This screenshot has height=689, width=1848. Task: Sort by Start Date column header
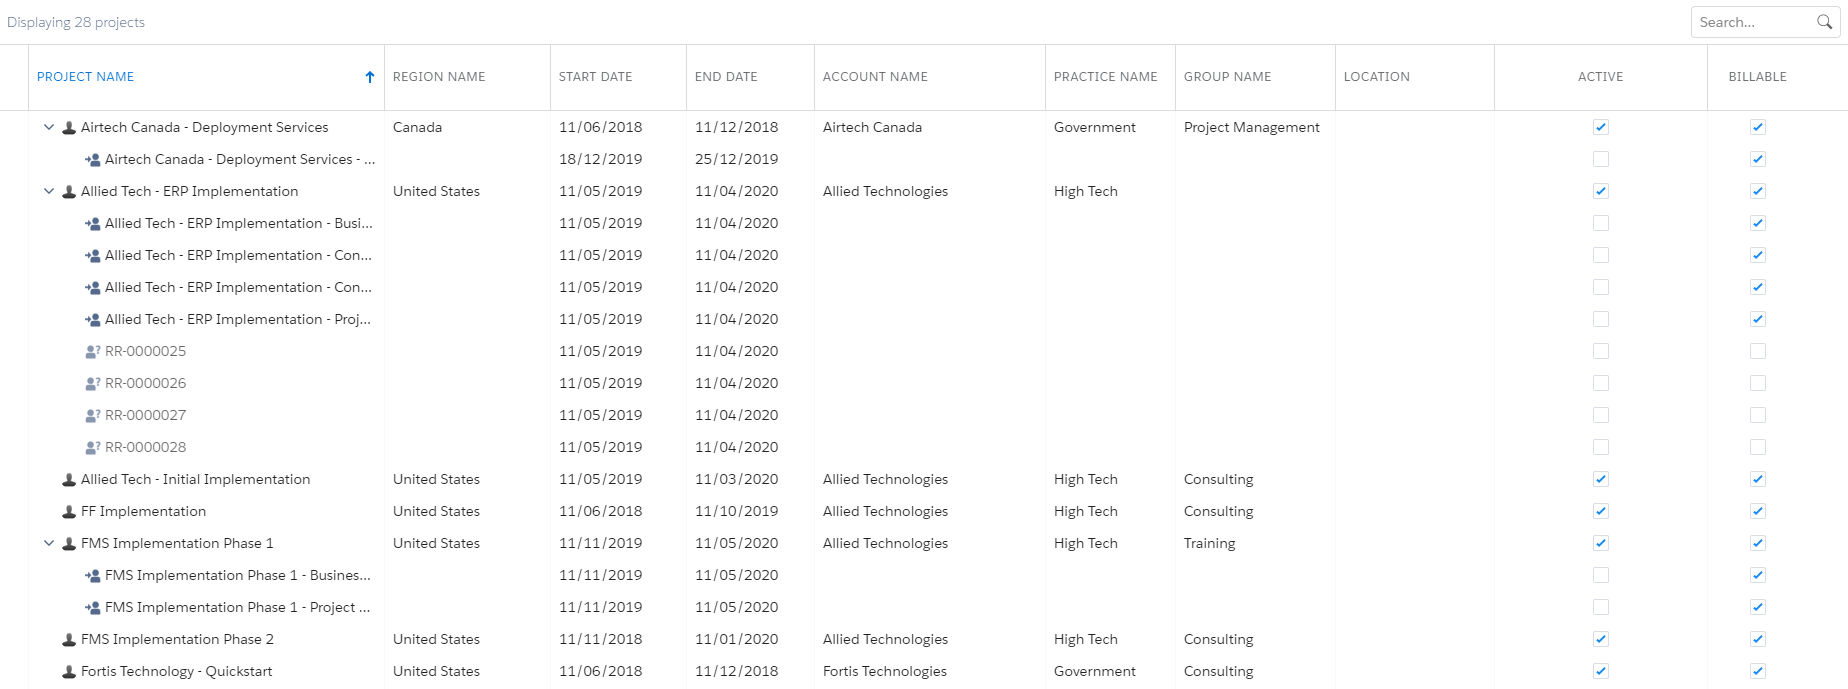pos(596,77)
